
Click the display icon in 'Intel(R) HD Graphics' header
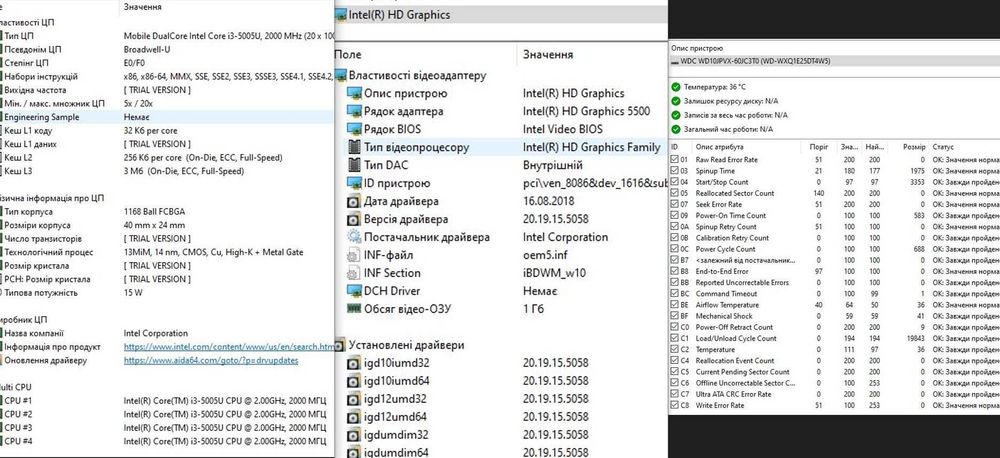pos(341,15)
